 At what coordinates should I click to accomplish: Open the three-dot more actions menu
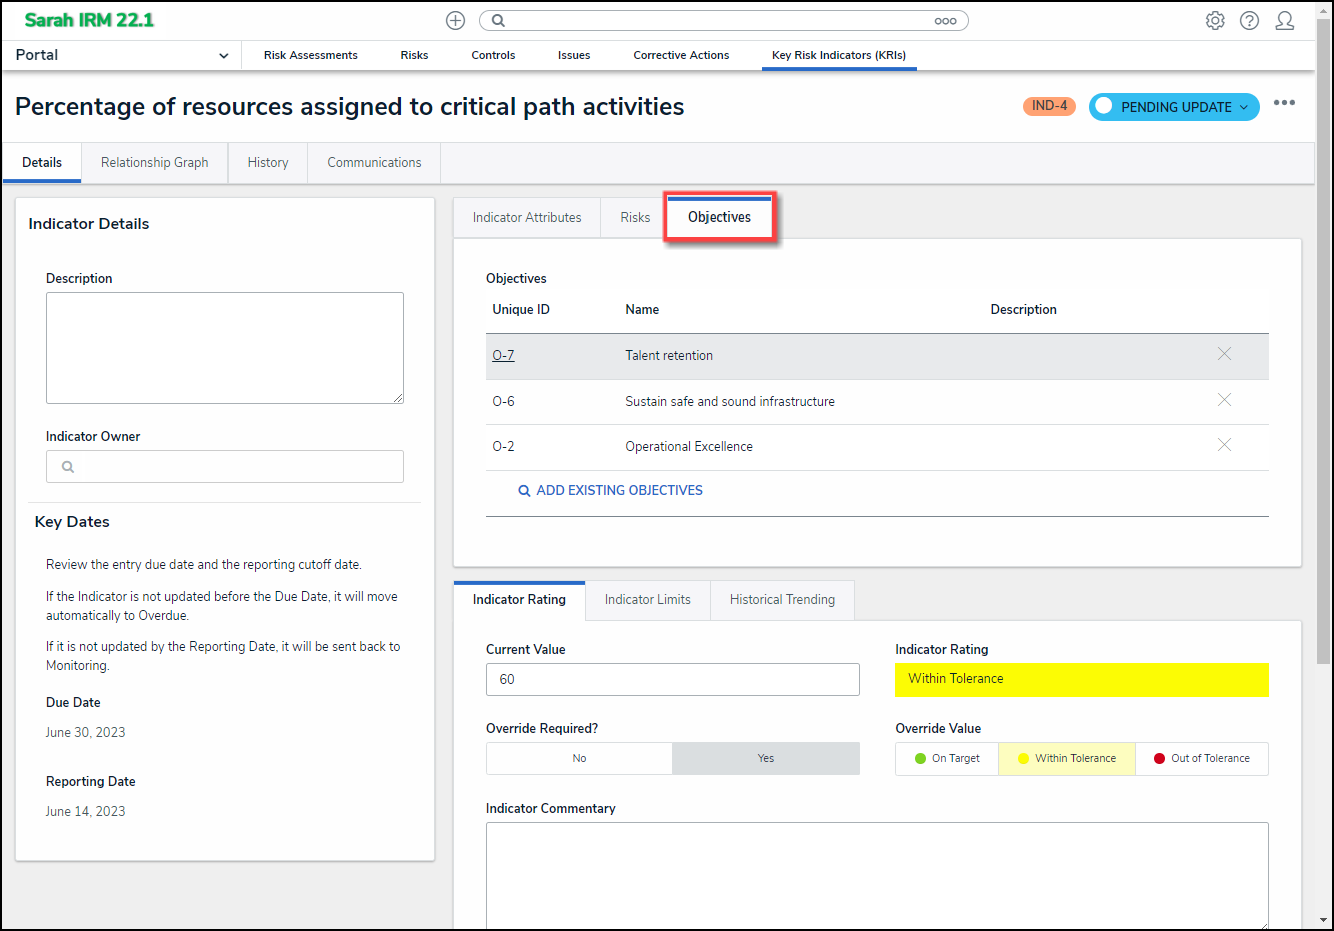1284,103
